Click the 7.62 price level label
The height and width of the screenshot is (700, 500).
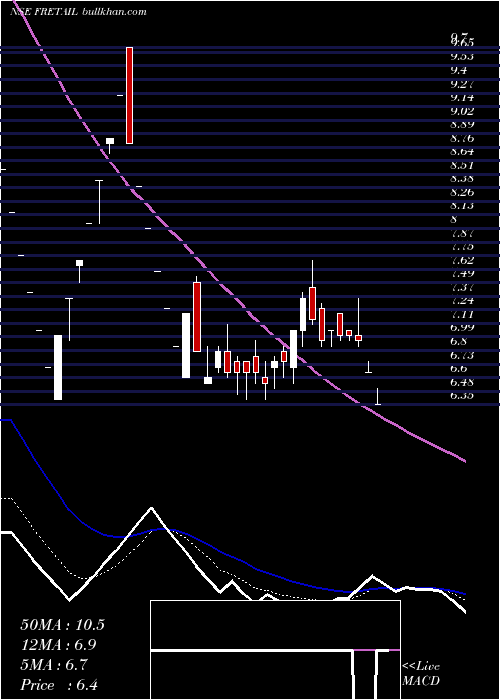(x=462, y=260)
